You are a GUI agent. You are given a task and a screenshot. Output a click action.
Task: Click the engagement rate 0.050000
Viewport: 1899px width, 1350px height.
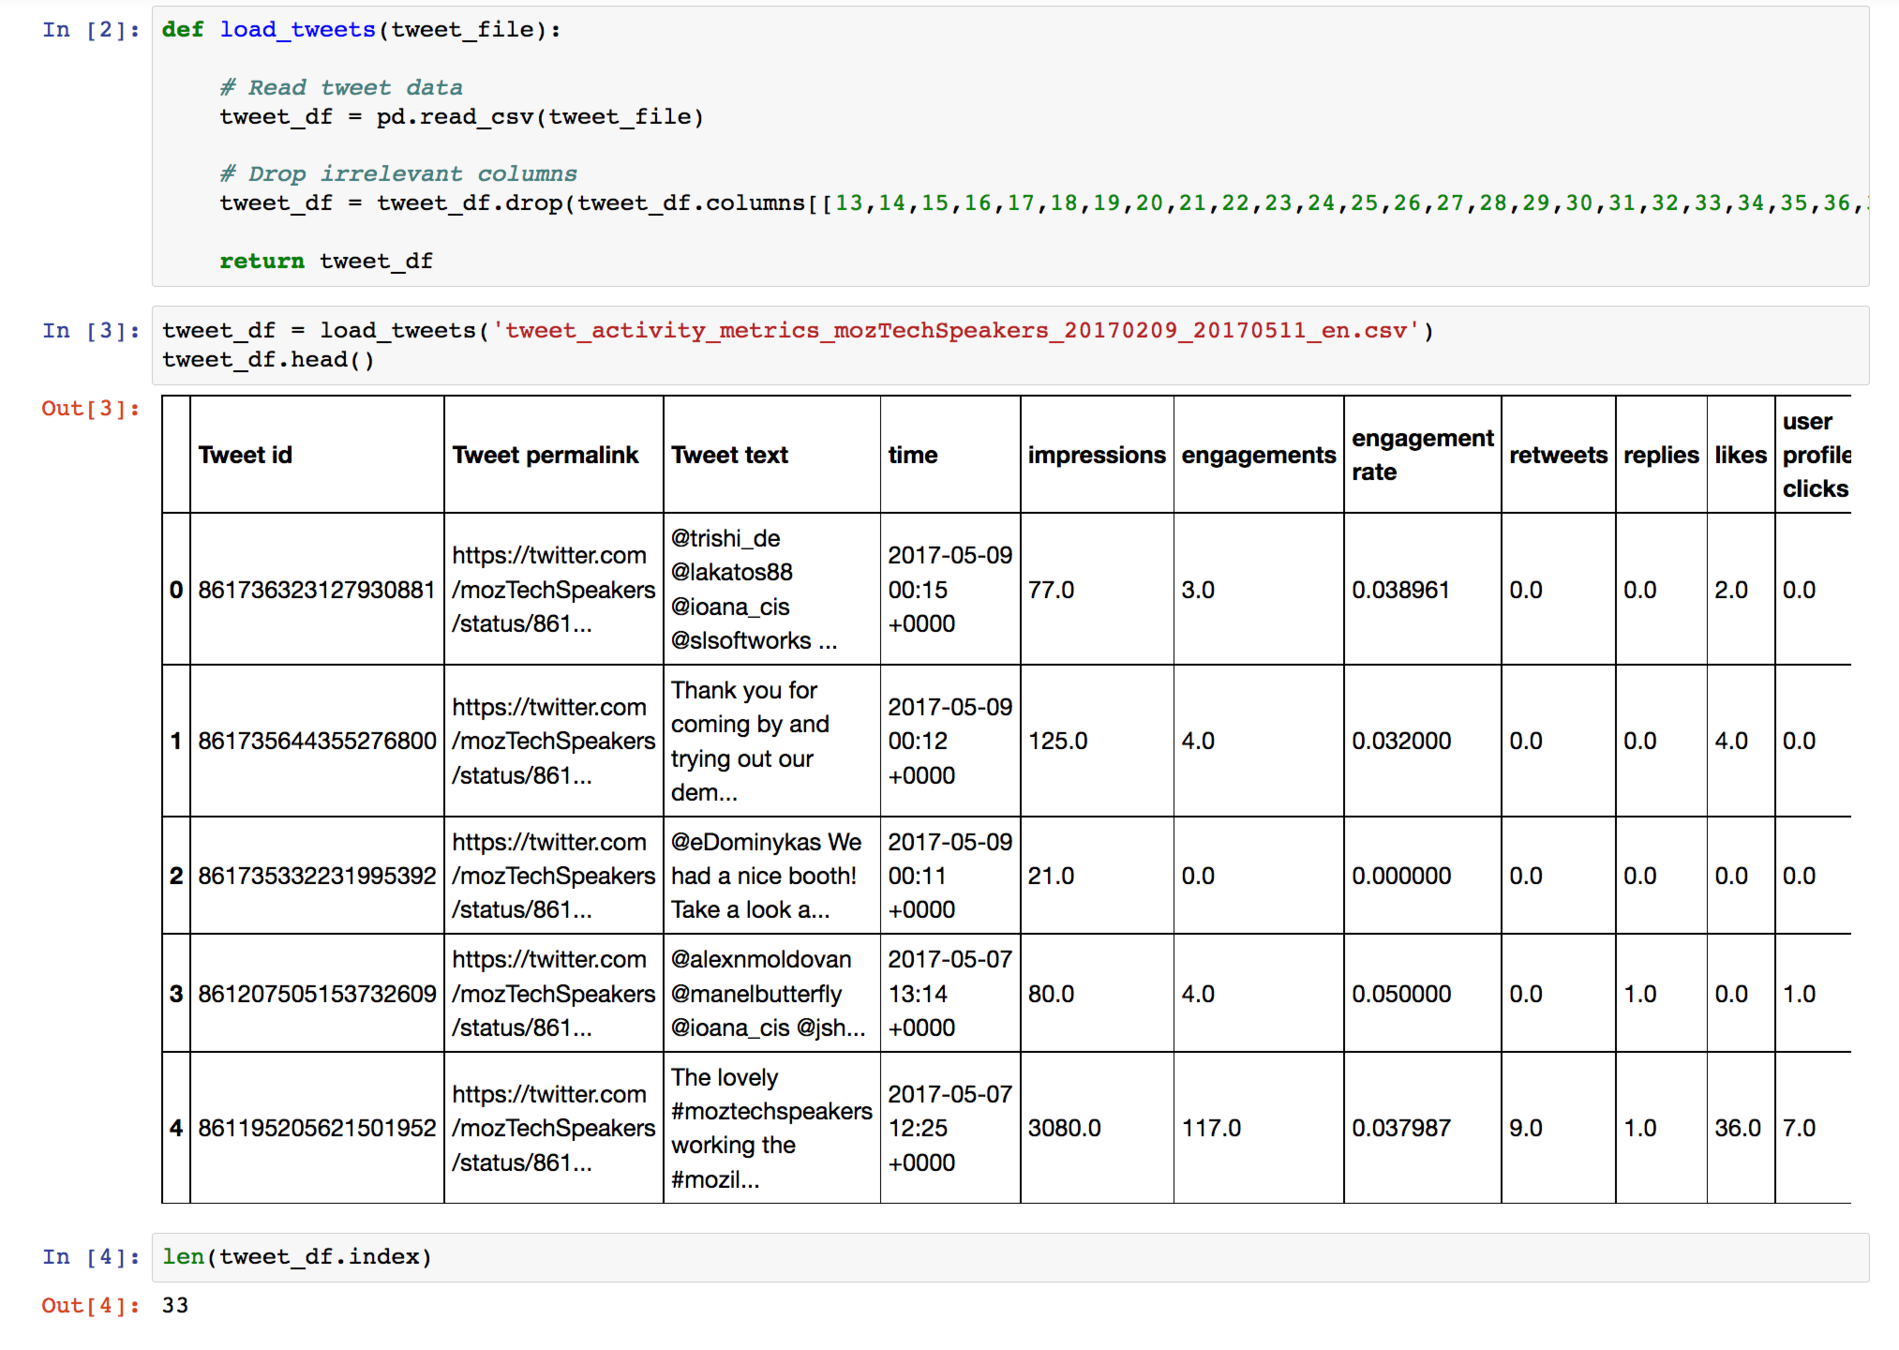[1401, 994]
